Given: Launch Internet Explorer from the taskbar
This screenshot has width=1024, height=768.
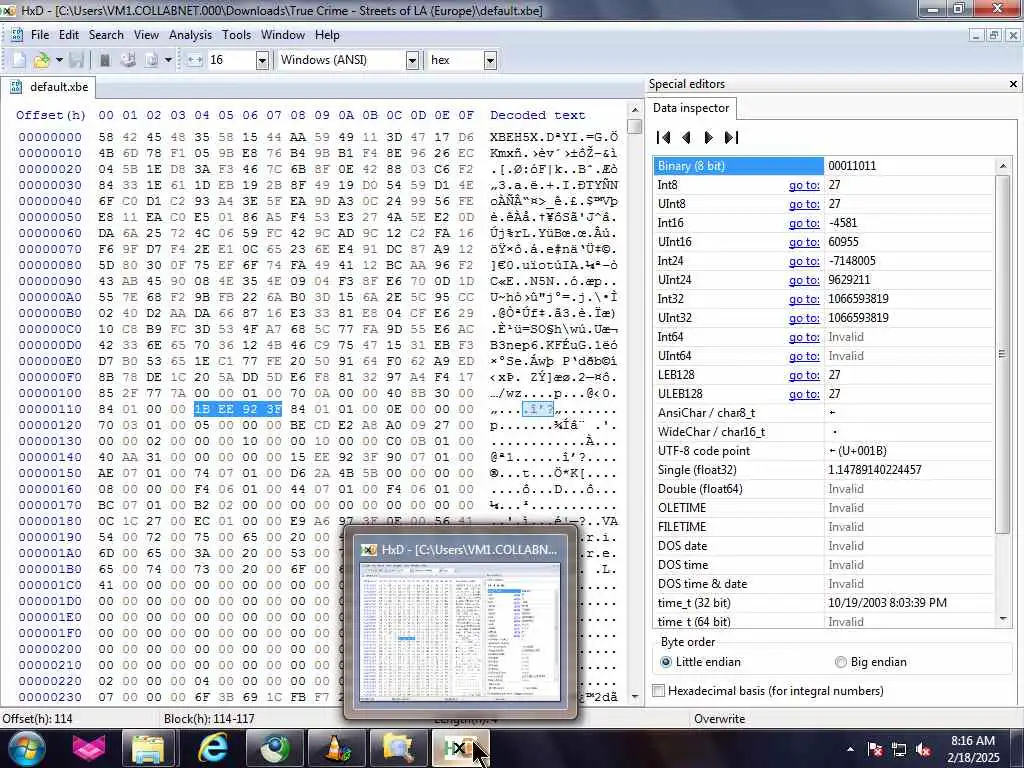Looking at the screenshot, I should click(x=212, y=748).
